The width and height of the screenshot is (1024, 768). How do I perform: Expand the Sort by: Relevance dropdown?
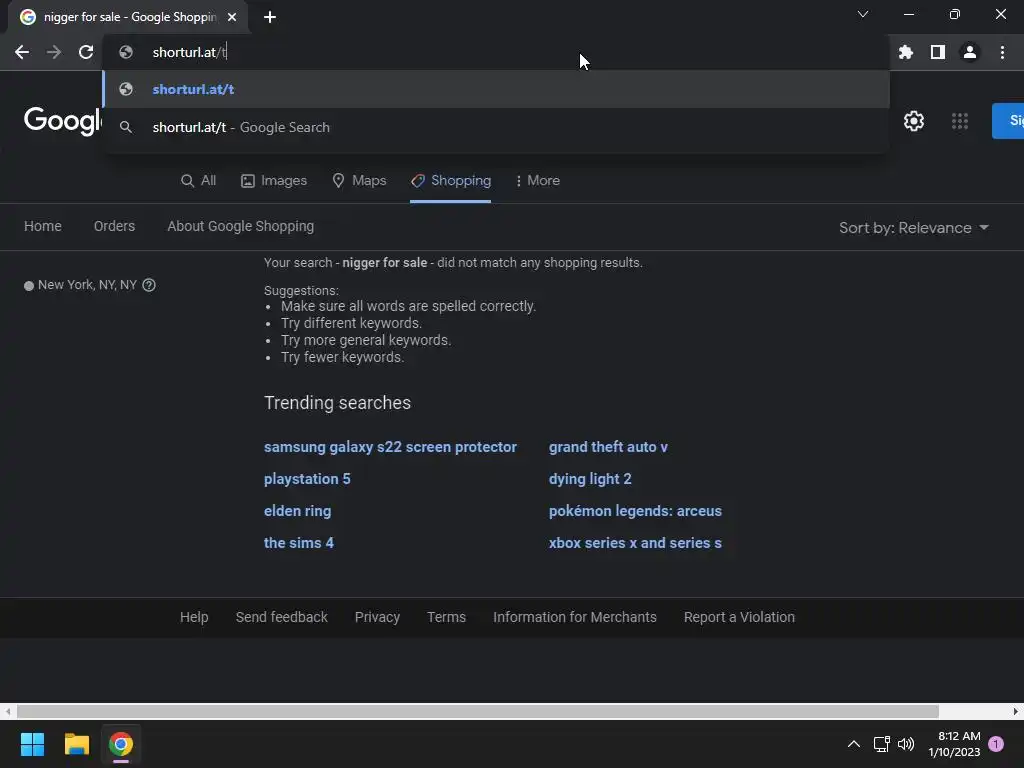(x=914, y=228)
